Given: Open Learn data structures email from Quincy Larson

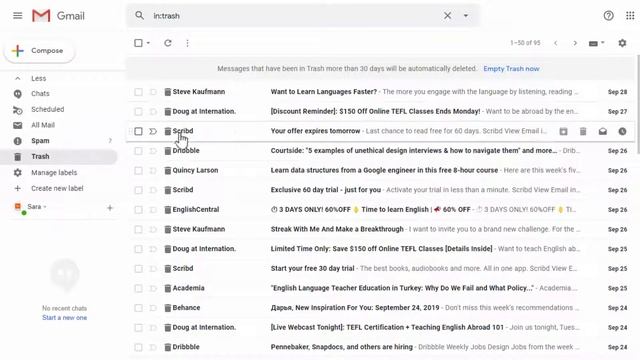Looking at the screenshot, I should point(384,170).
